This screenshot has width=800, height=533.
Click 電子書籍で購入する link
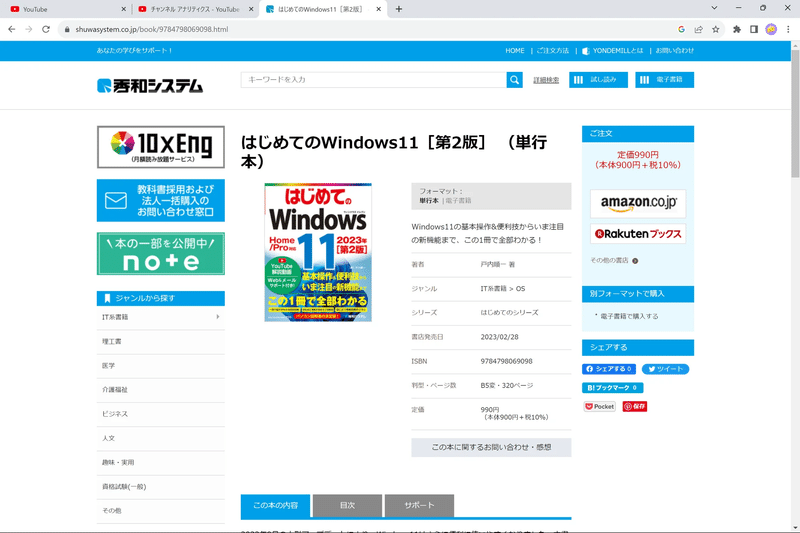[629, 316]
